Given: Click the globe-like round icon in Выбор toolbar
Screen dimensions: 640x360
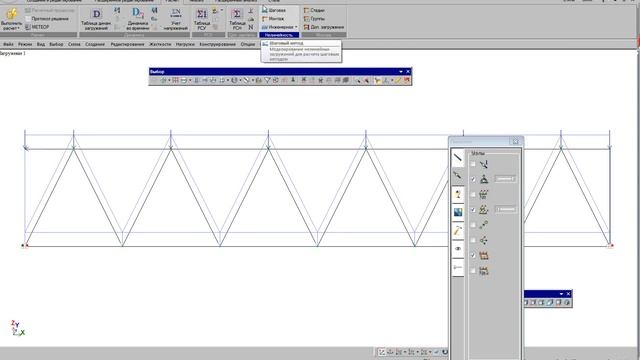Looking at the screenshot, I should 234,80.
